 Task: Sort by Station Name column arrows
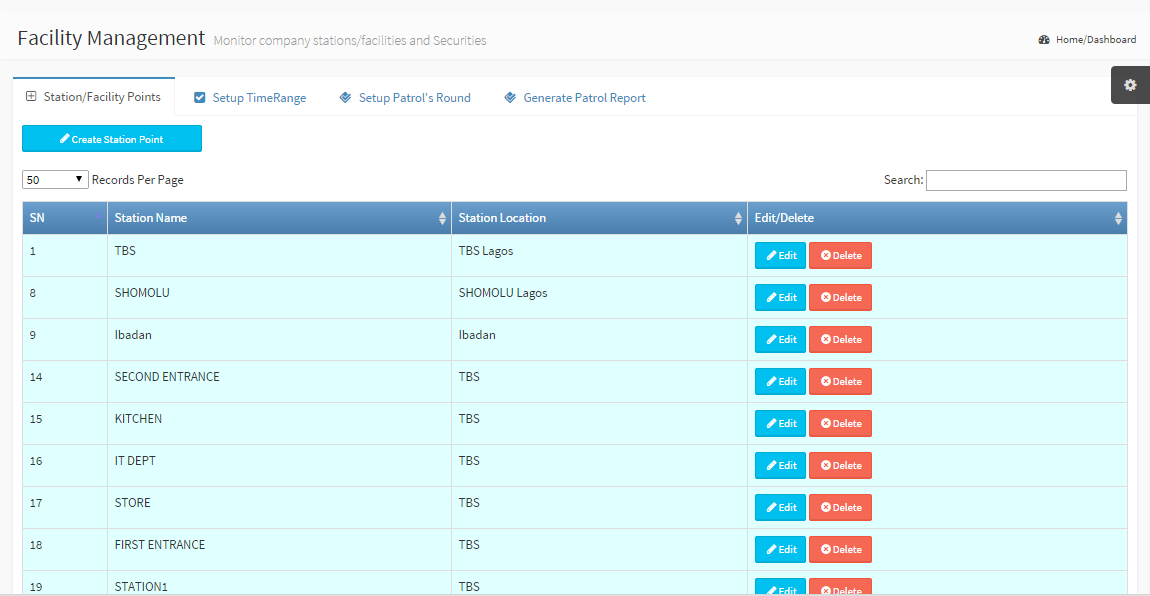(x=442, y=219)
